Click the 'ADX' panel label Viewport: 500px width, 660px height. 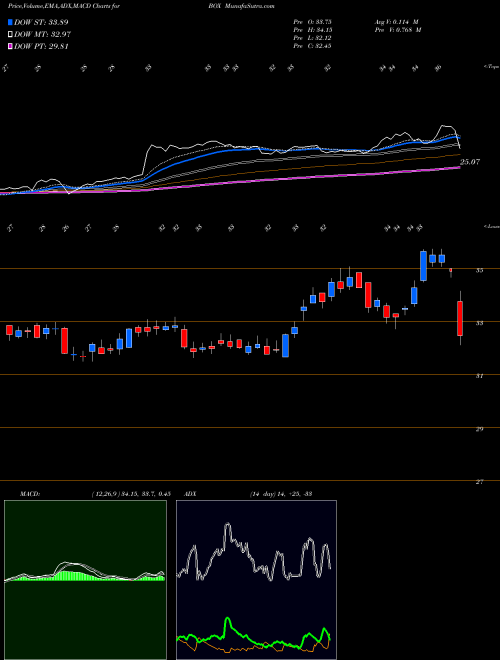191,494
